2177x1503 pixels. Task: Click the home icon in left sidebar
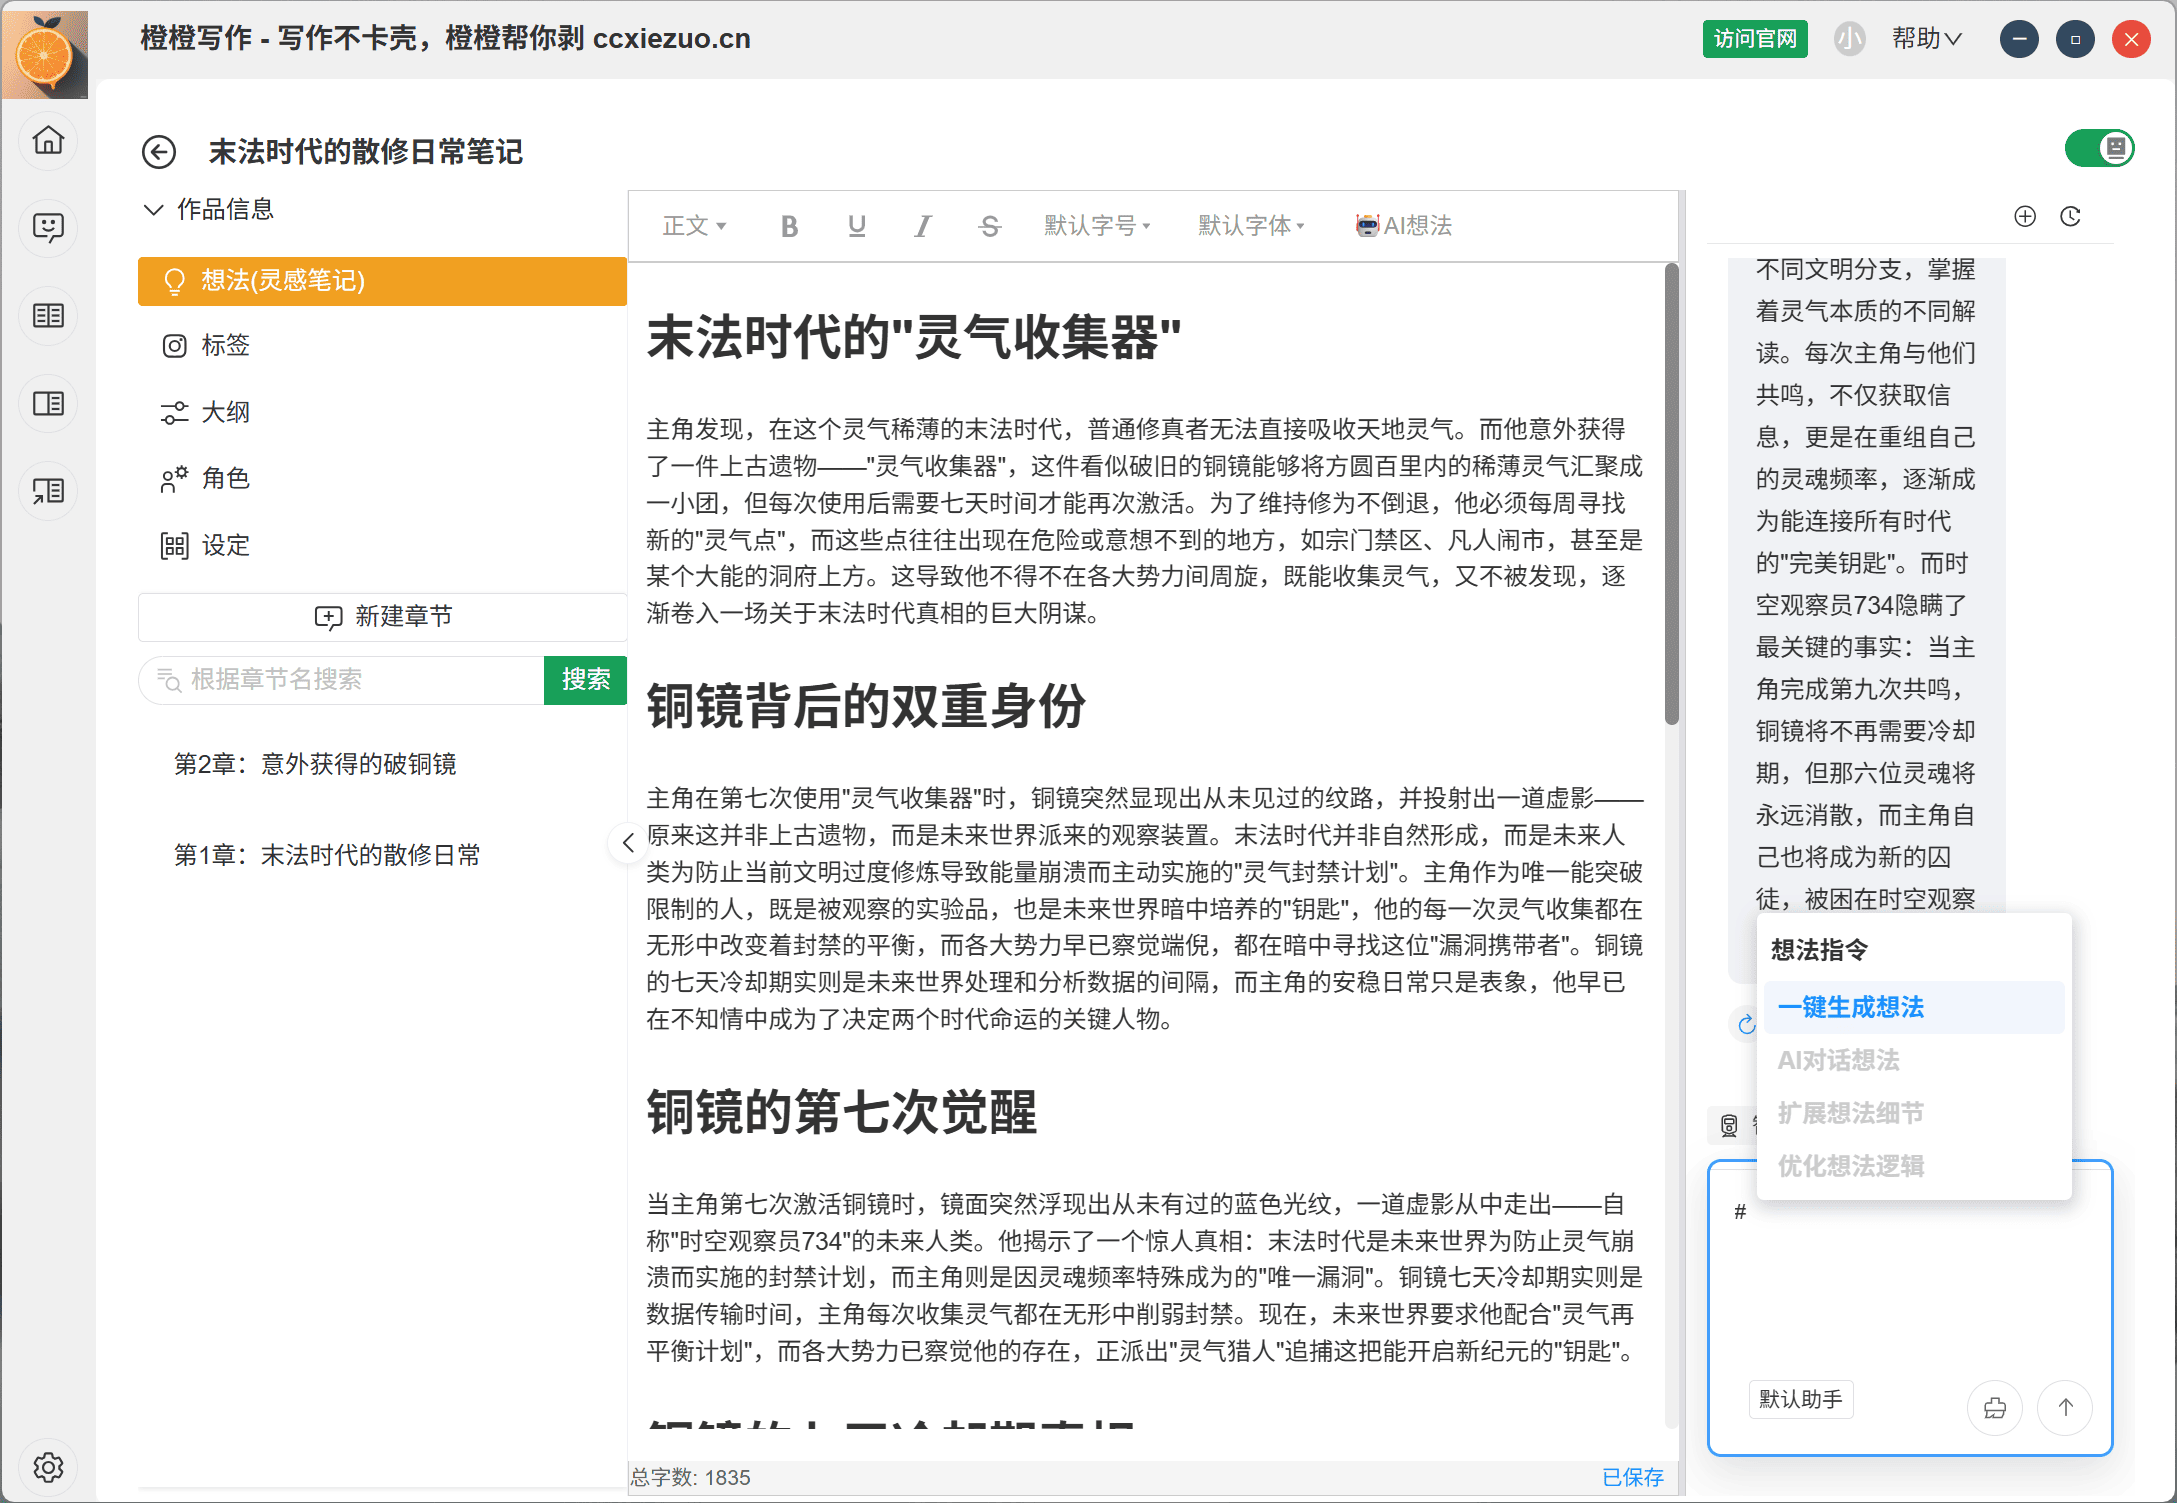pos(48,140)
